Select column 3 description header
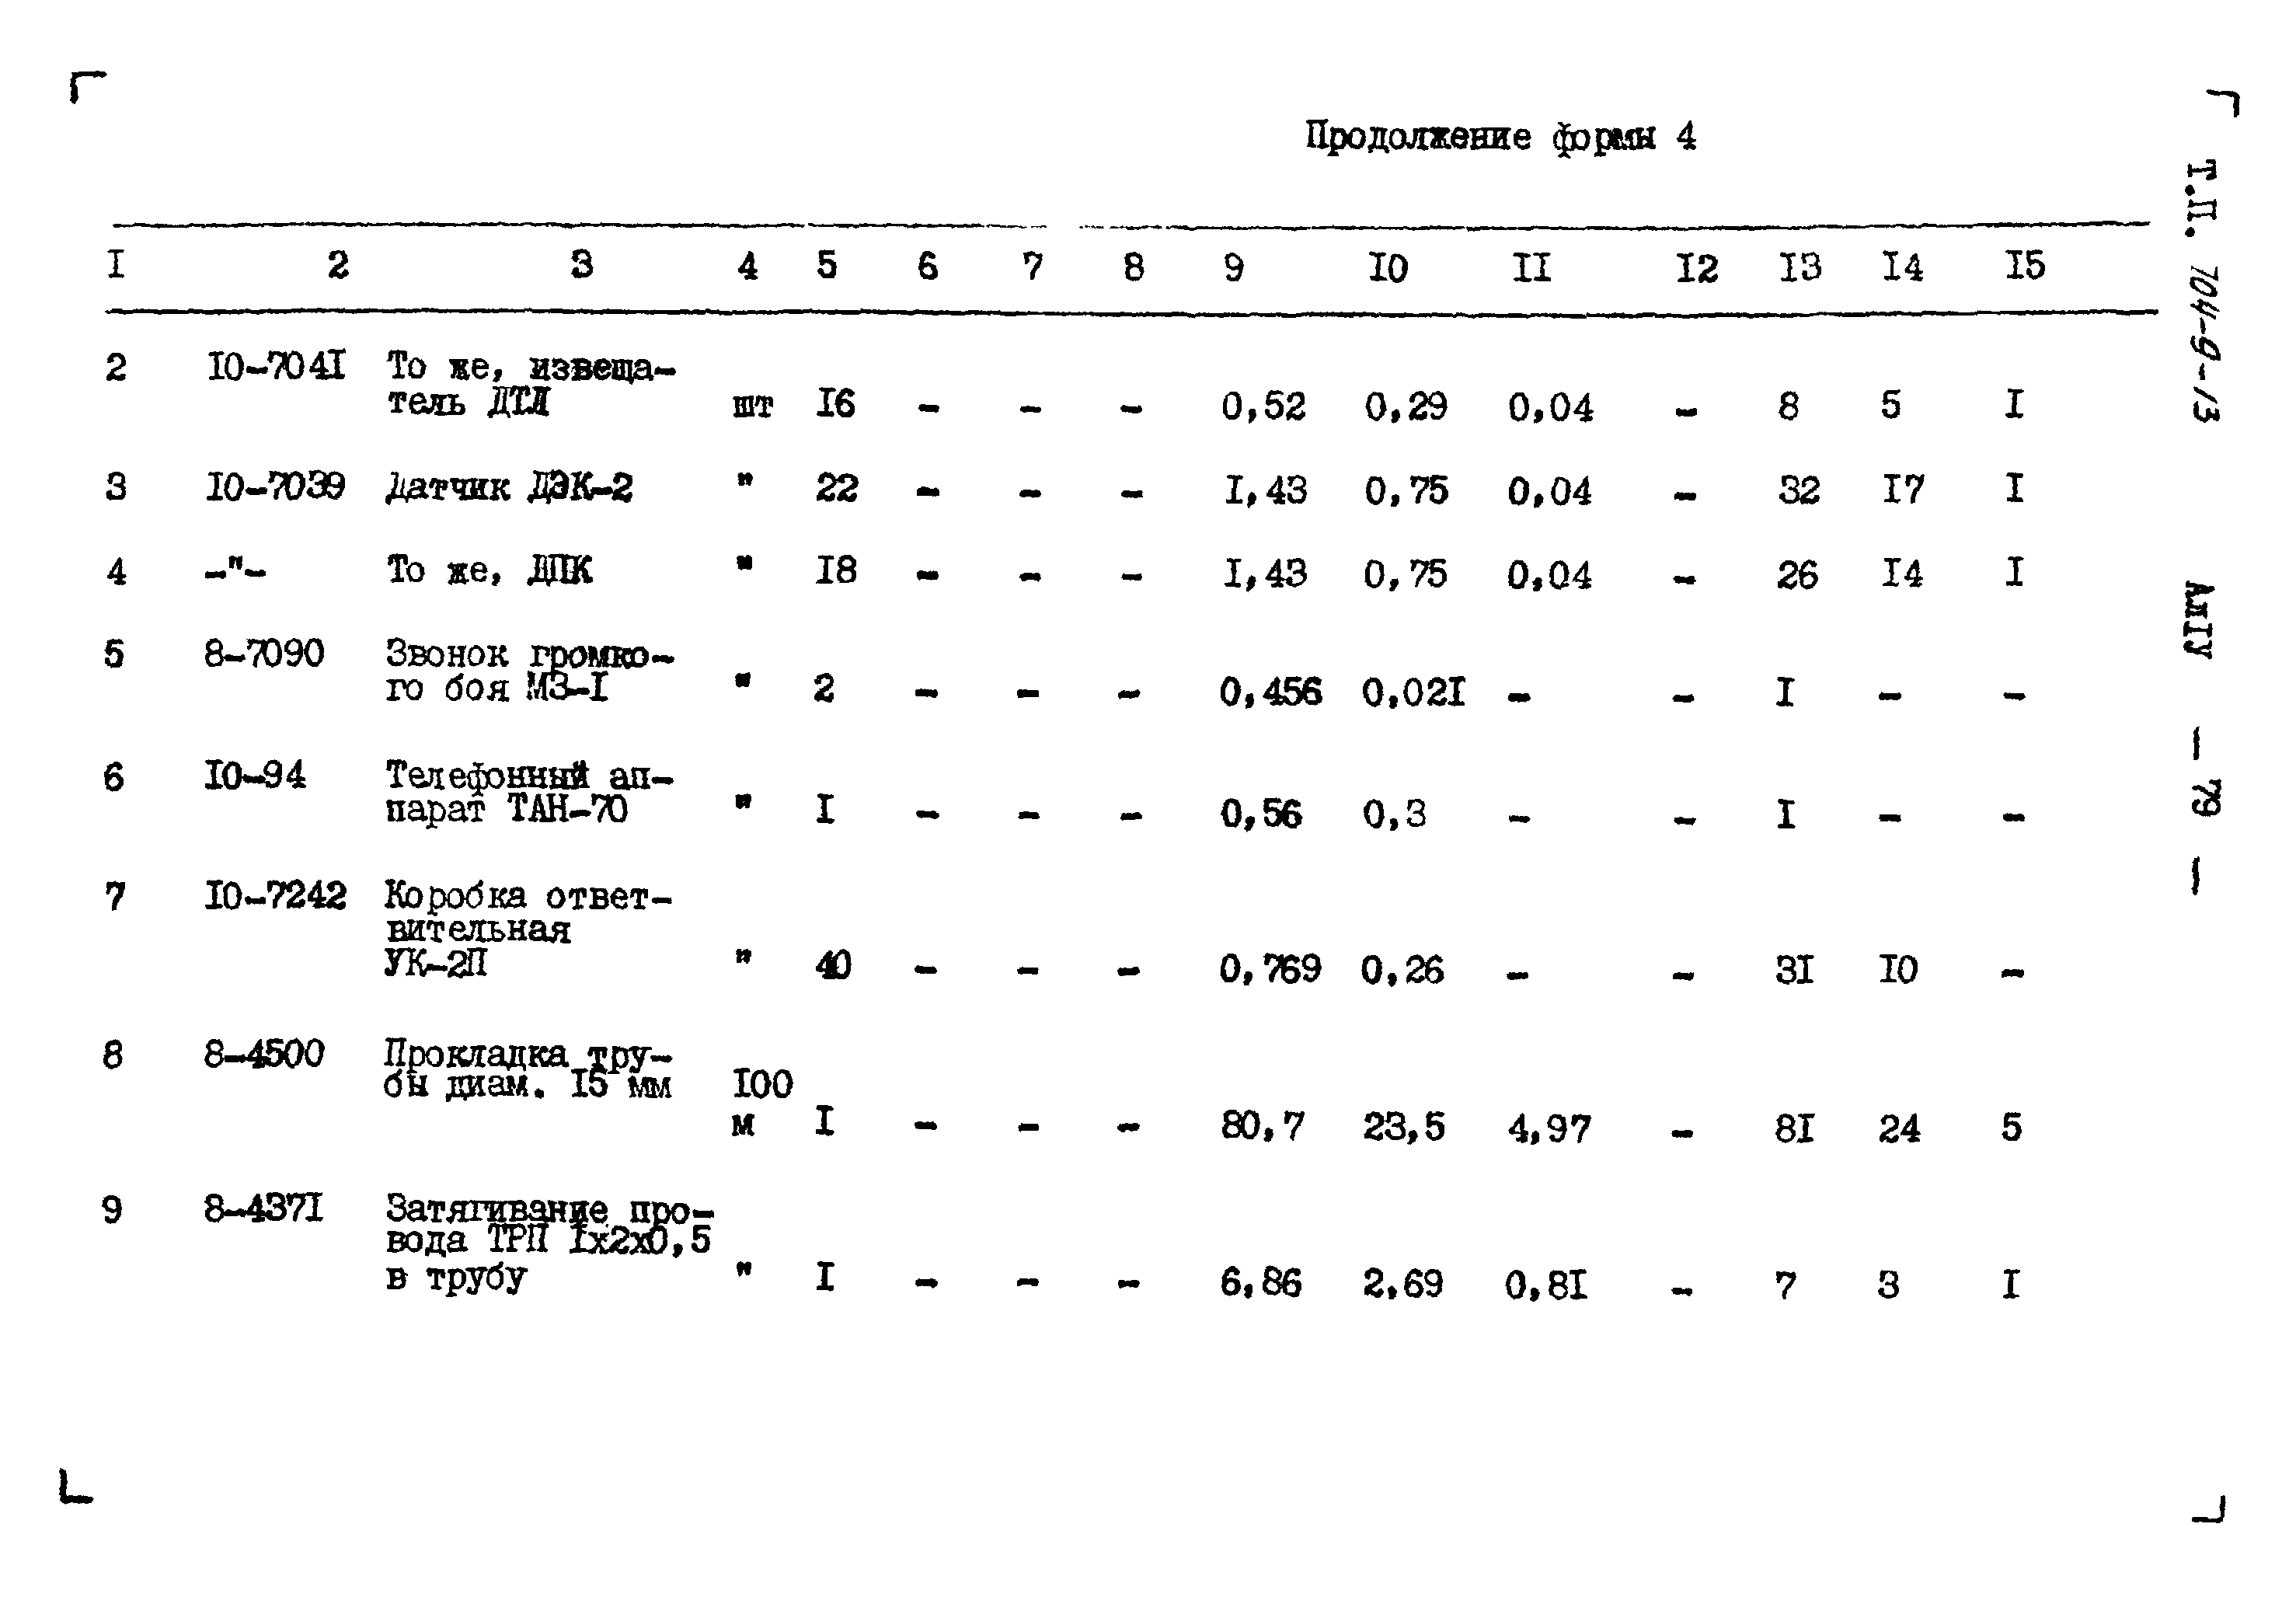 point(563,263)
